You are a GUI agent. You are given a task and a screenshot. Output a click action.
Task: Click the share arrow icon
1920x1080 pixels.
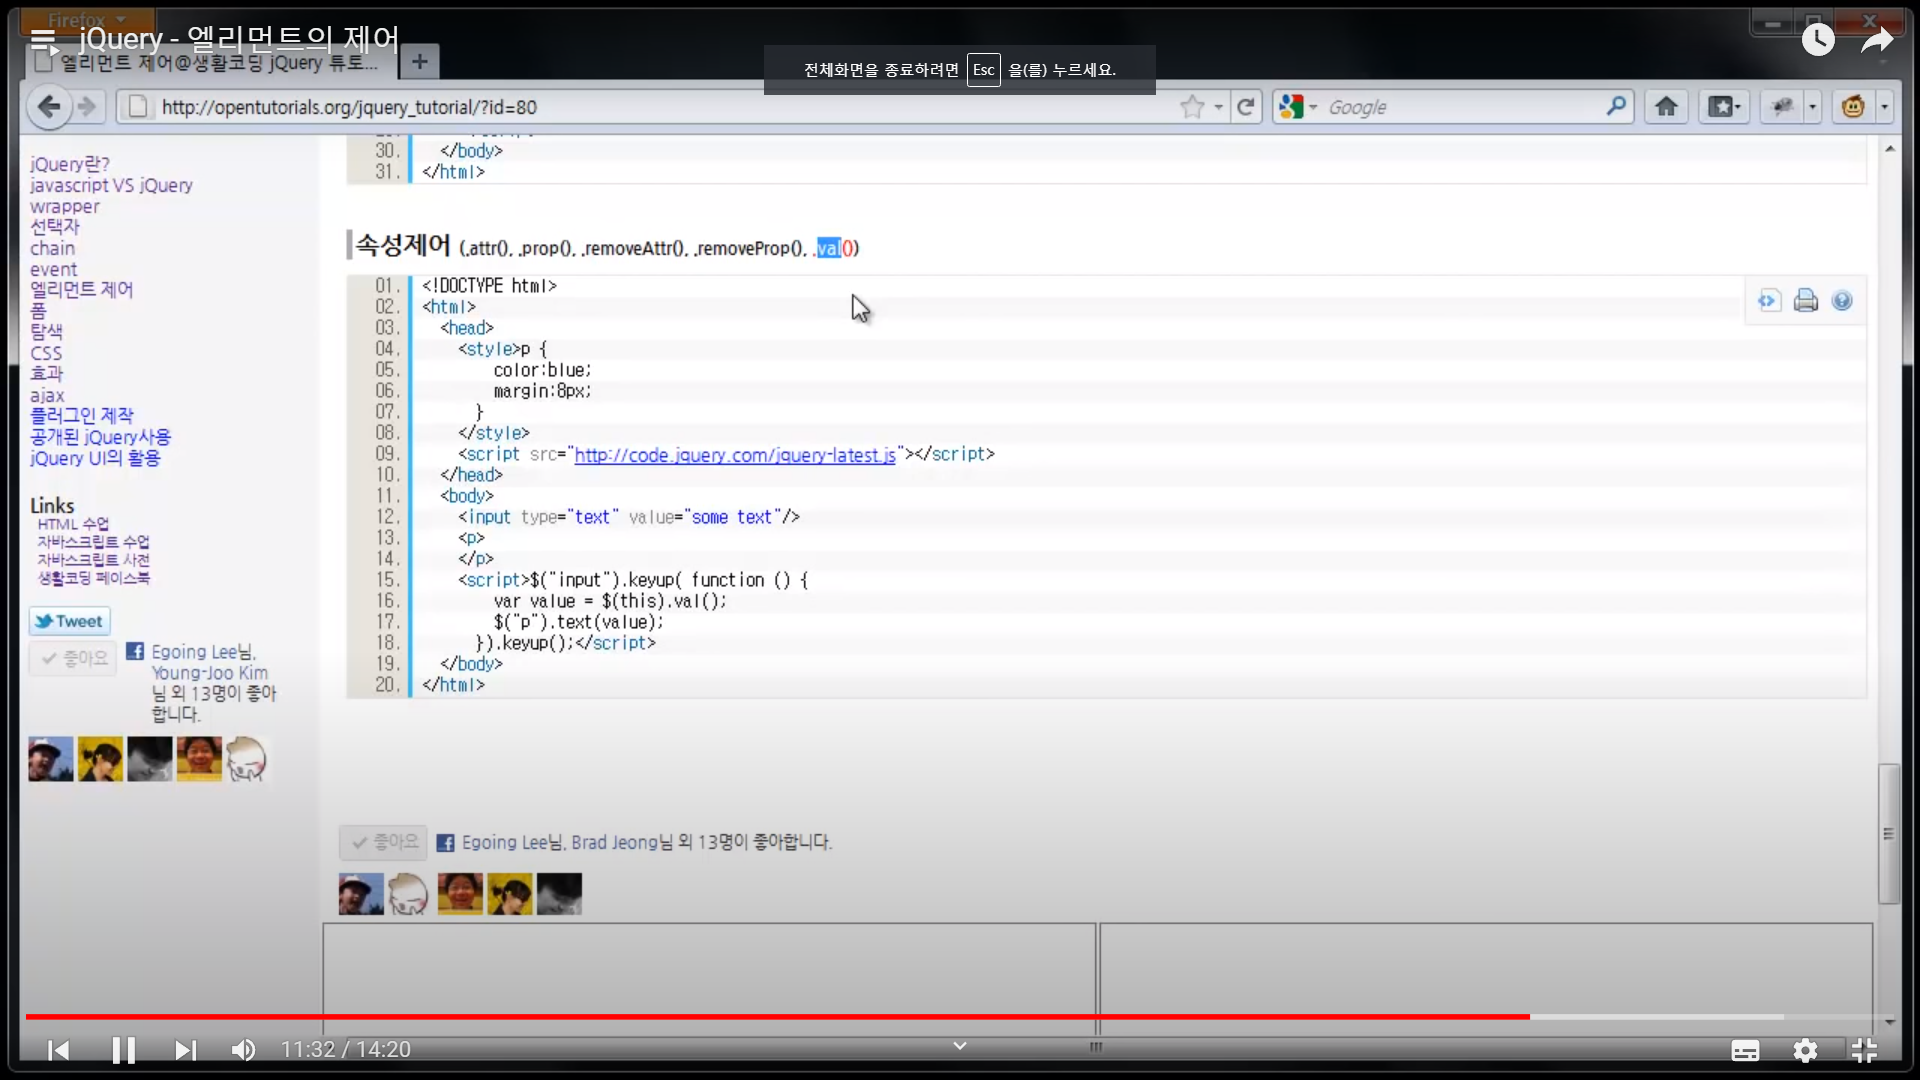(x=1877, y=40)
